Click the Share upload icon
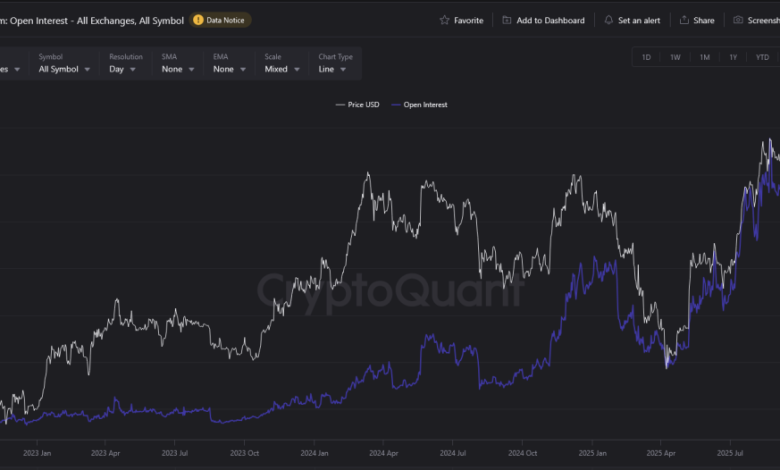Image resolution: width=780 pixels, height=470 pixels. (x=684, y=20)
